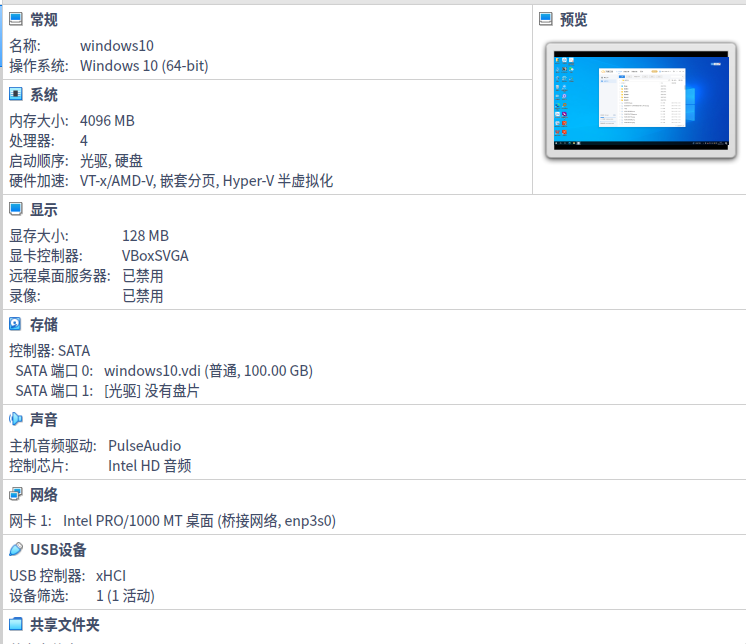Click the 操作系统: label
Viewport: 746px width, 644px height.
point(39,66)
